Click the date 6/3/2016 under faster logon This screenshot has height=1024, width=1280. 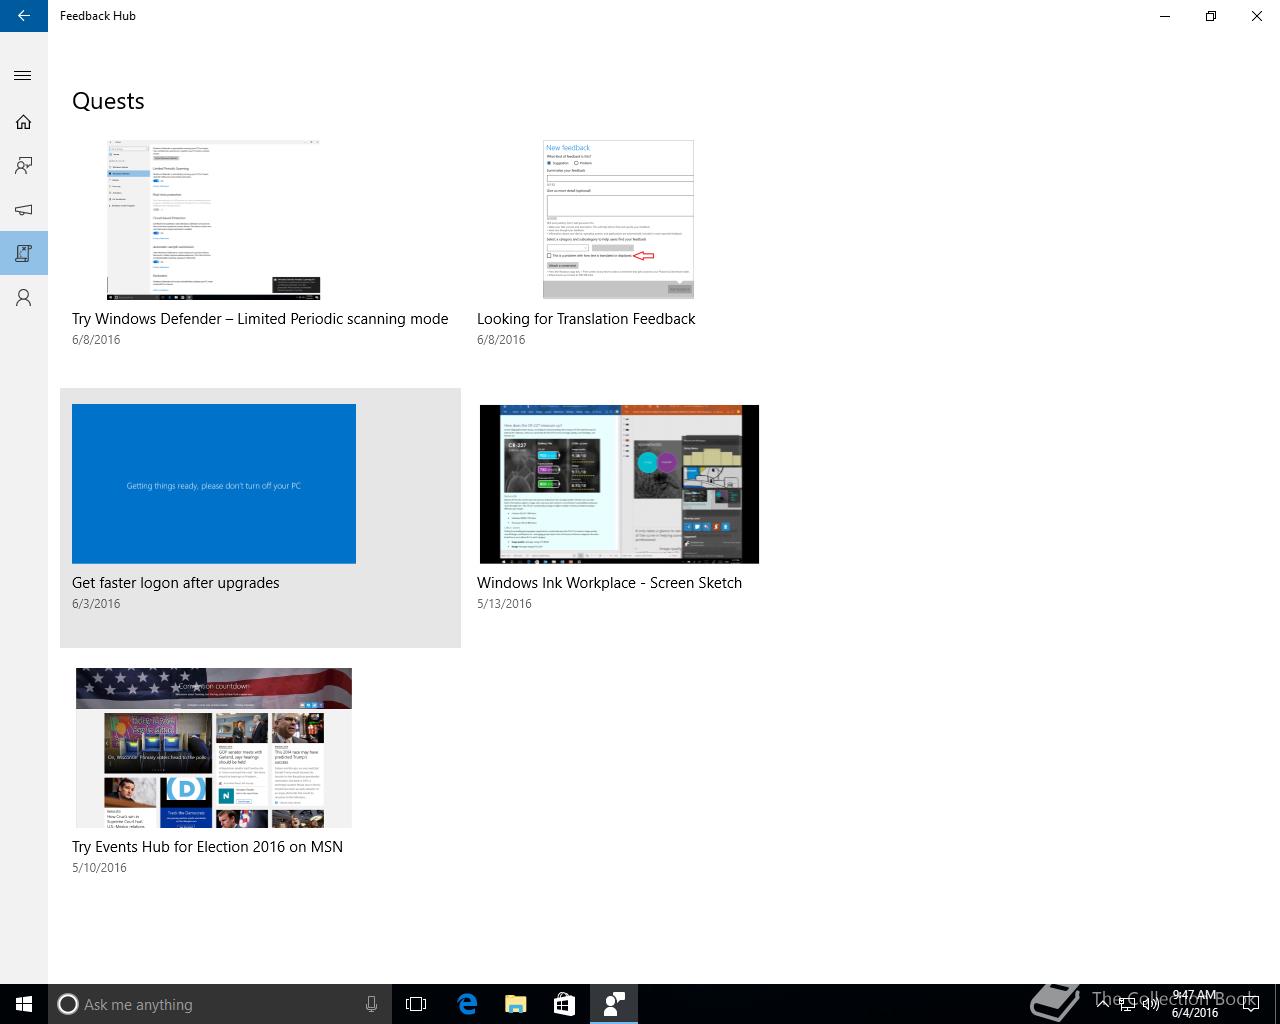pos(96,604)
